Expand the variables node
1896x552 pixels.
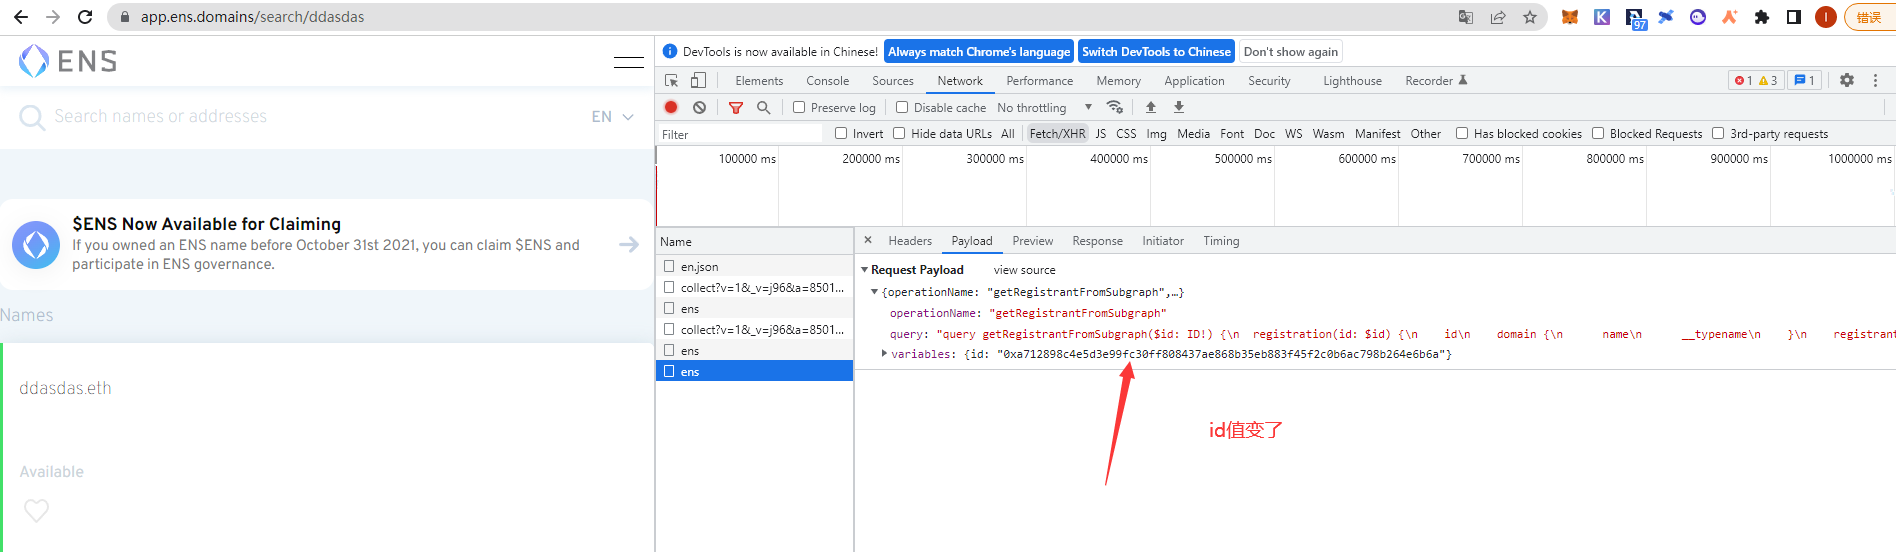[884, 353]
